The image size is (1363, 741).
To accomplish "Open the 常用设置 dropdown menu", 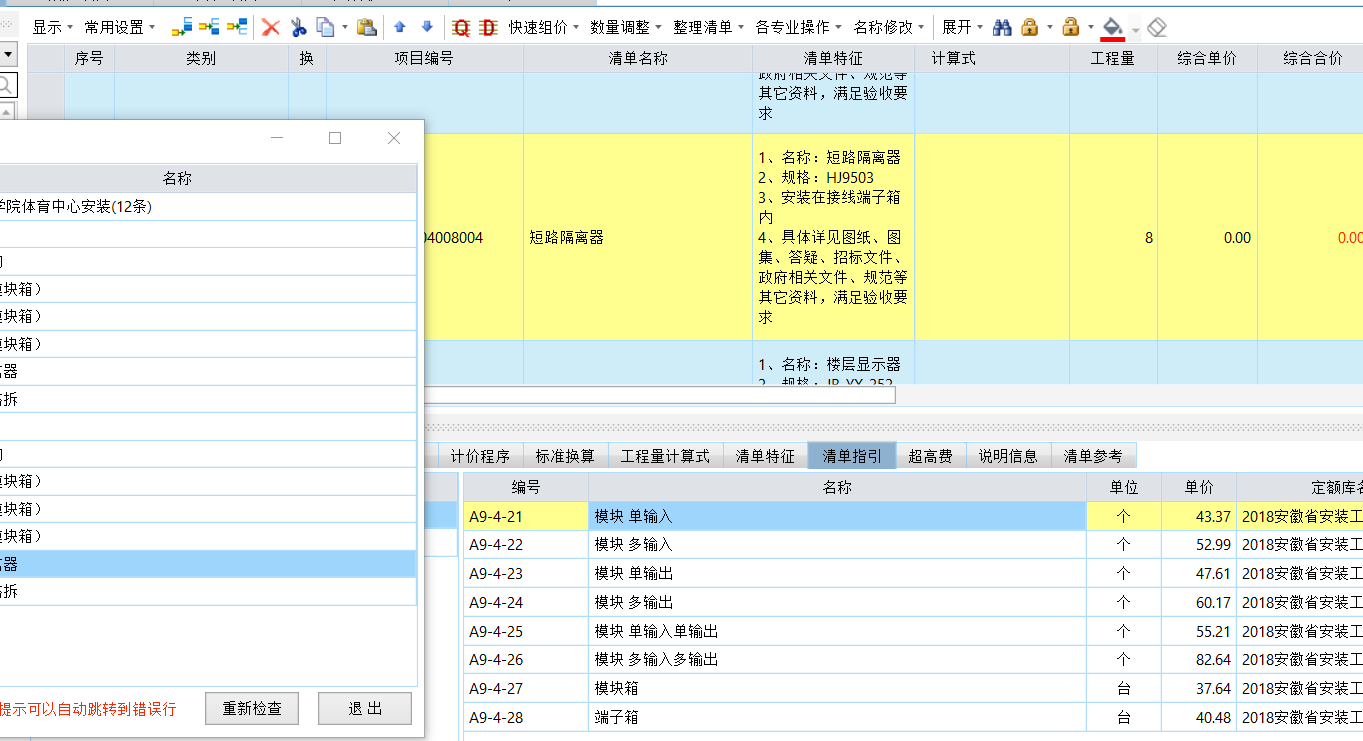I will pos(119,27).
